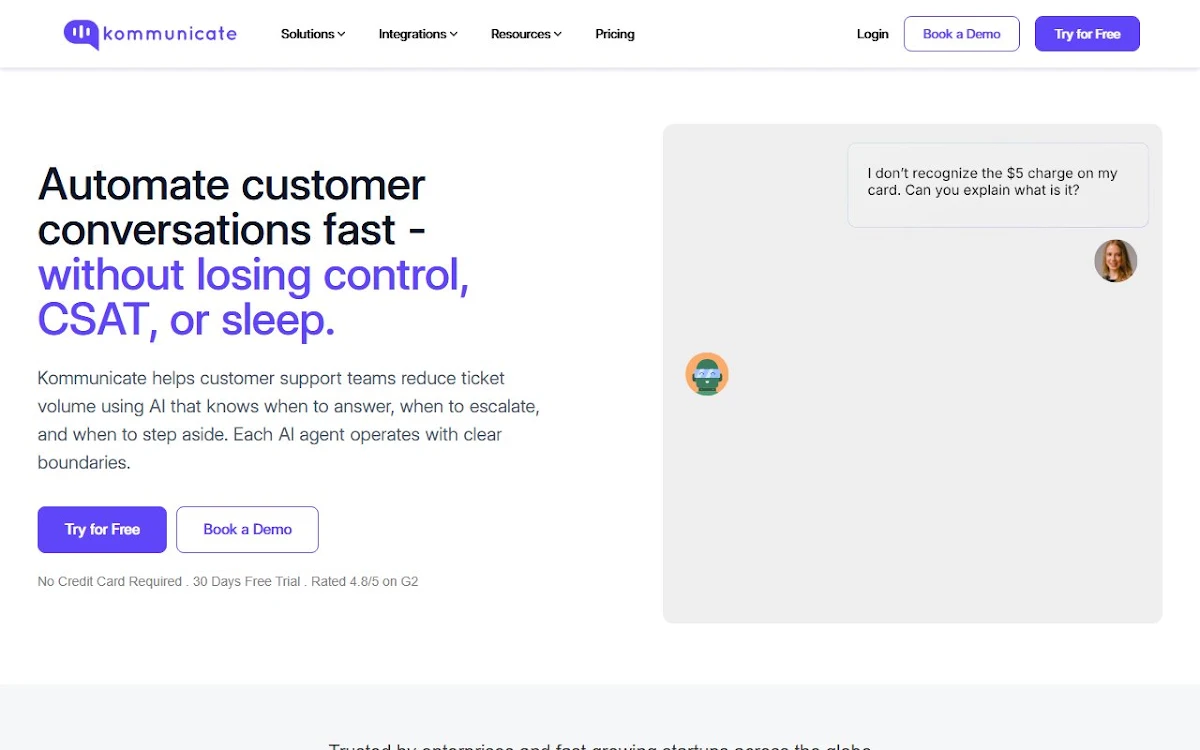Image resolution: width=1200 pixels, height=750 pixels.
Task: Click the gray chat demo preview panel
Action: (x=912, y=374)
